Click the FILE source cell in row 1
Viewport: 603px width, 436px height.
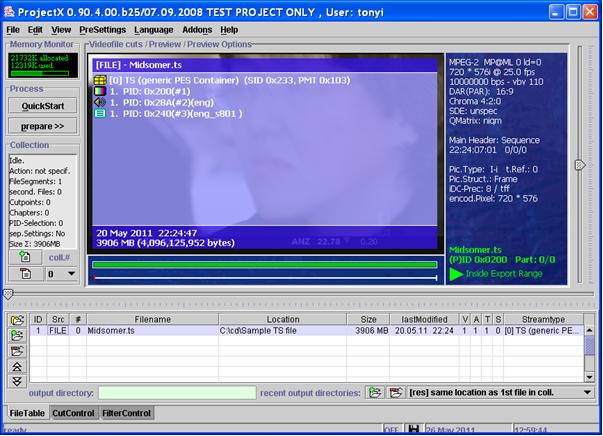58,331
